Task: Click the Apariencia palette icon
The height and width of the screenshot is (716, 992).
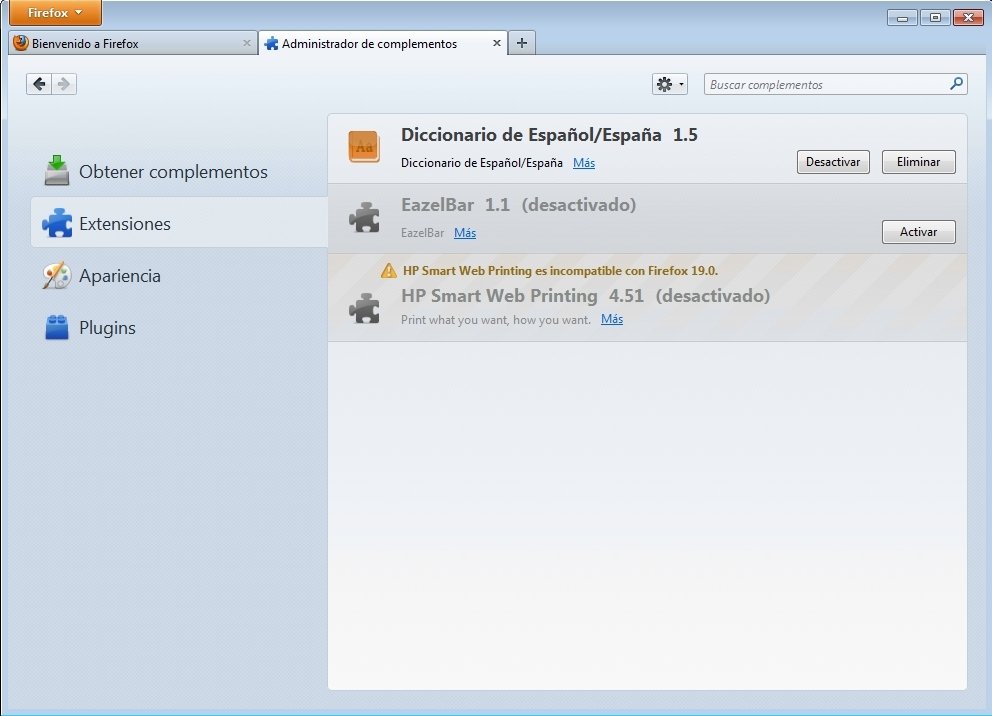Action: coord(57,275)
